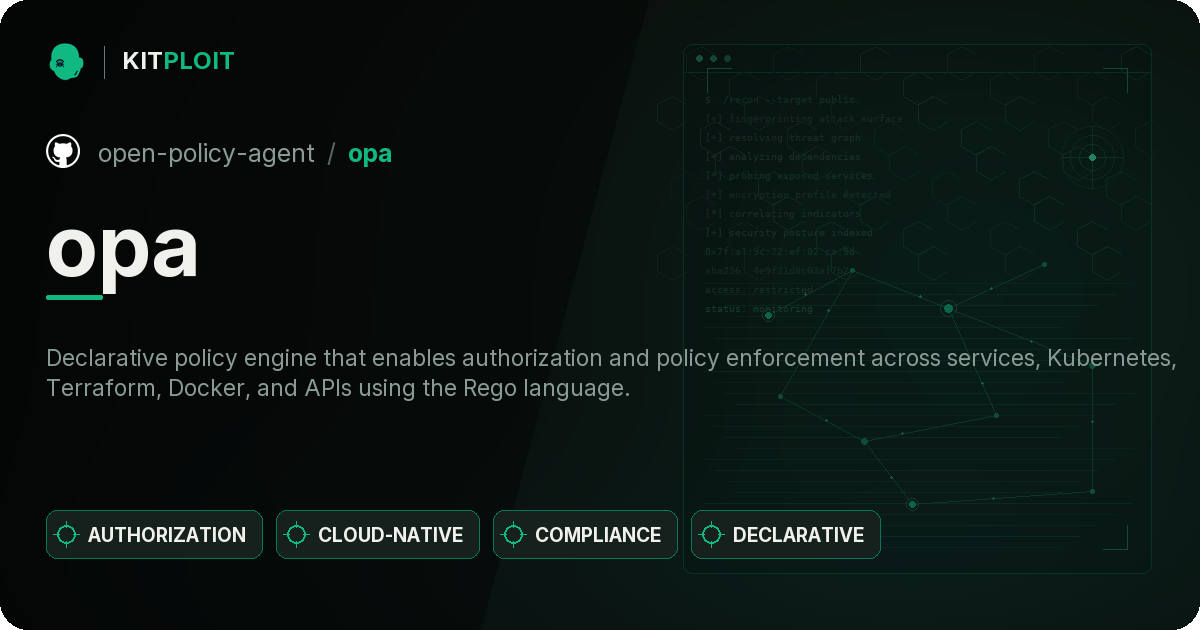The image size is (1200, 630).
Task: Click the crosshair icon in CLOUD-NATIVE tag
Action: click(x=297, y=534)
